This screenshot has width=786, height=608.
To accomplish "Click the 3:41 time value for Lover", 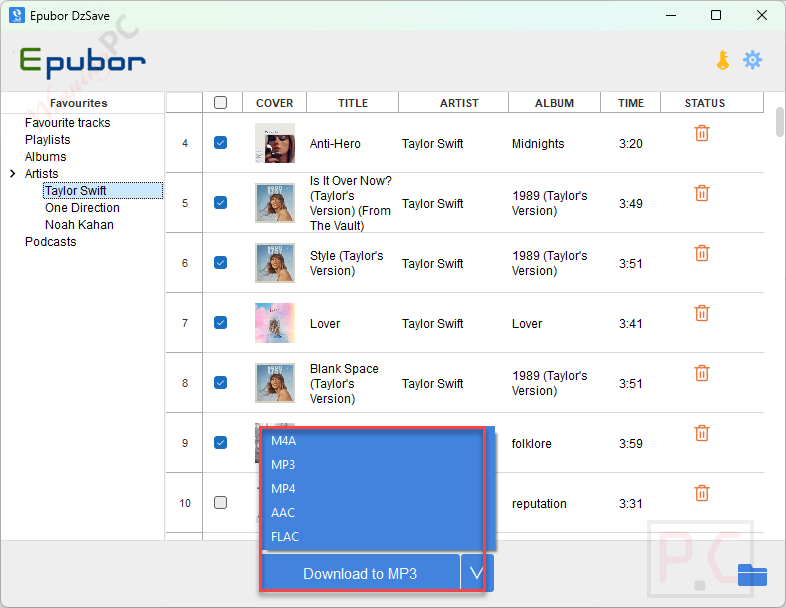I will coord(631,324).
